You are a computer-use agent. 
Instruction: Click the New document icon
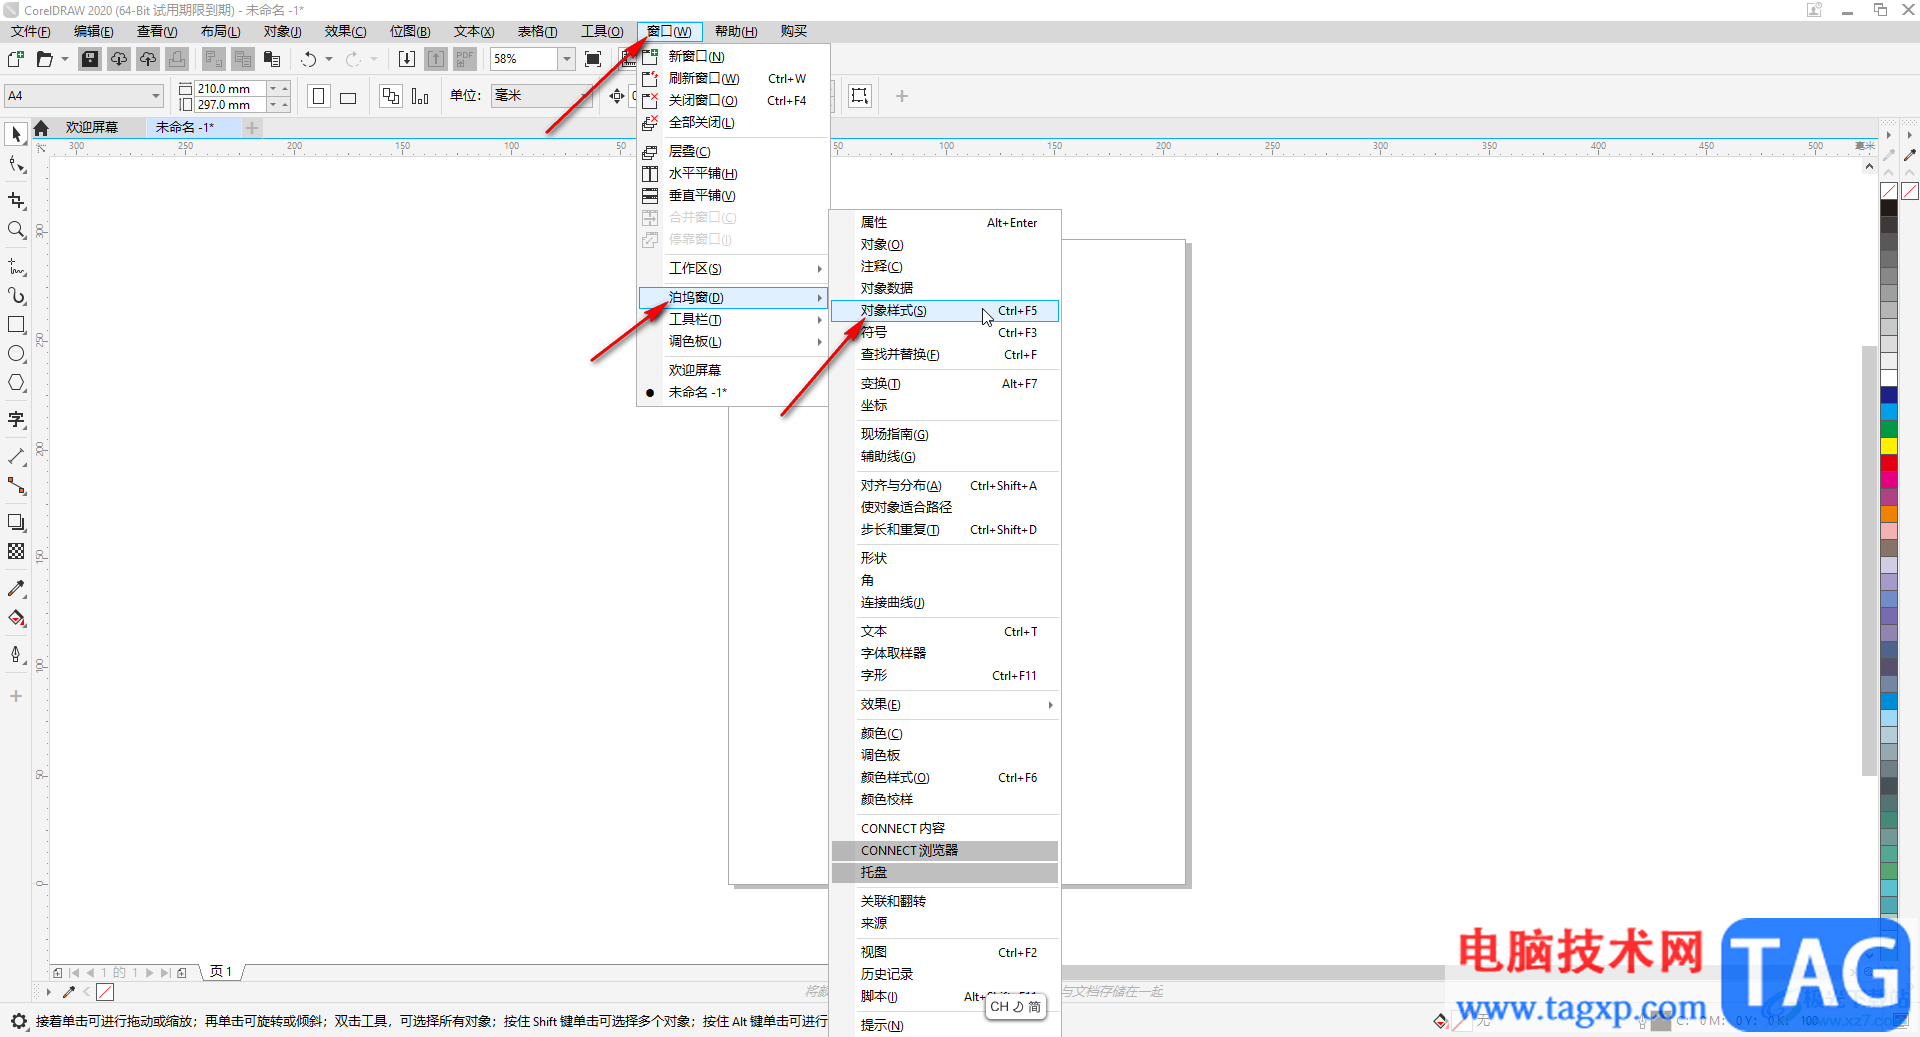pyautogui.click(x=16, y=59)
